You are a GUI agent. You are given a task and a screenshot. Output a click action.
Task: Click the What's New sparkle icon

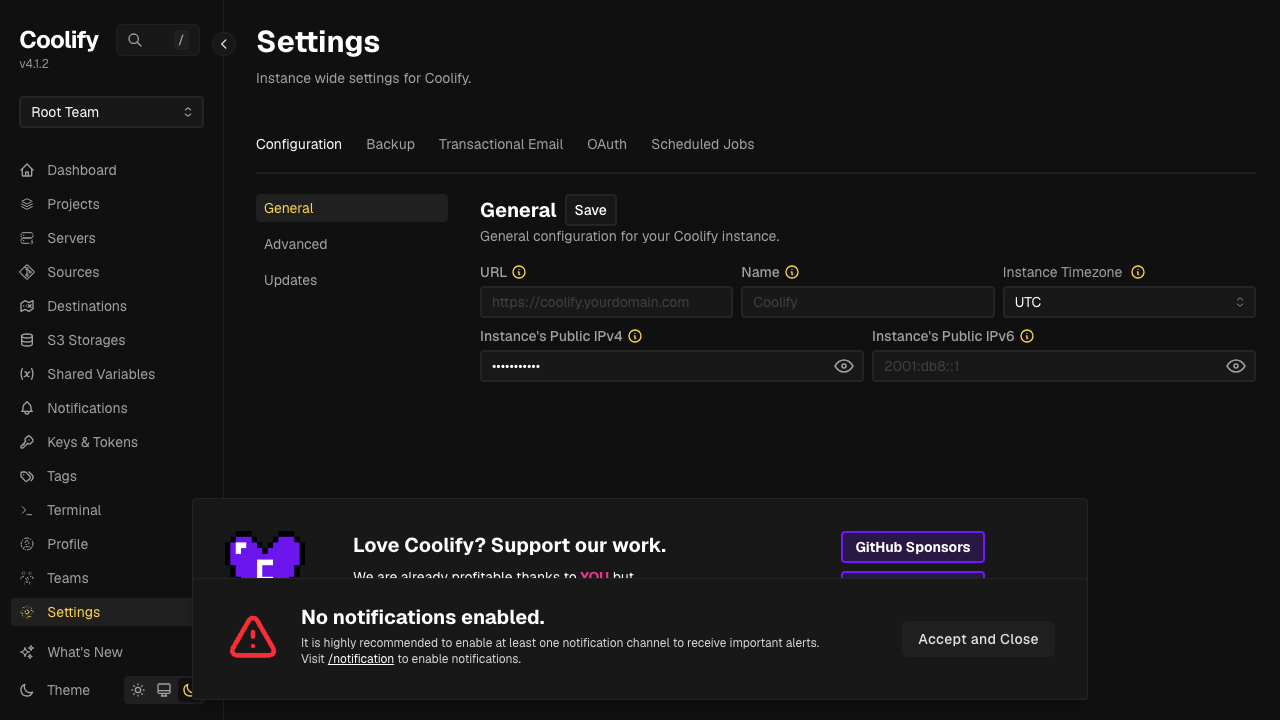coord(27,652)
